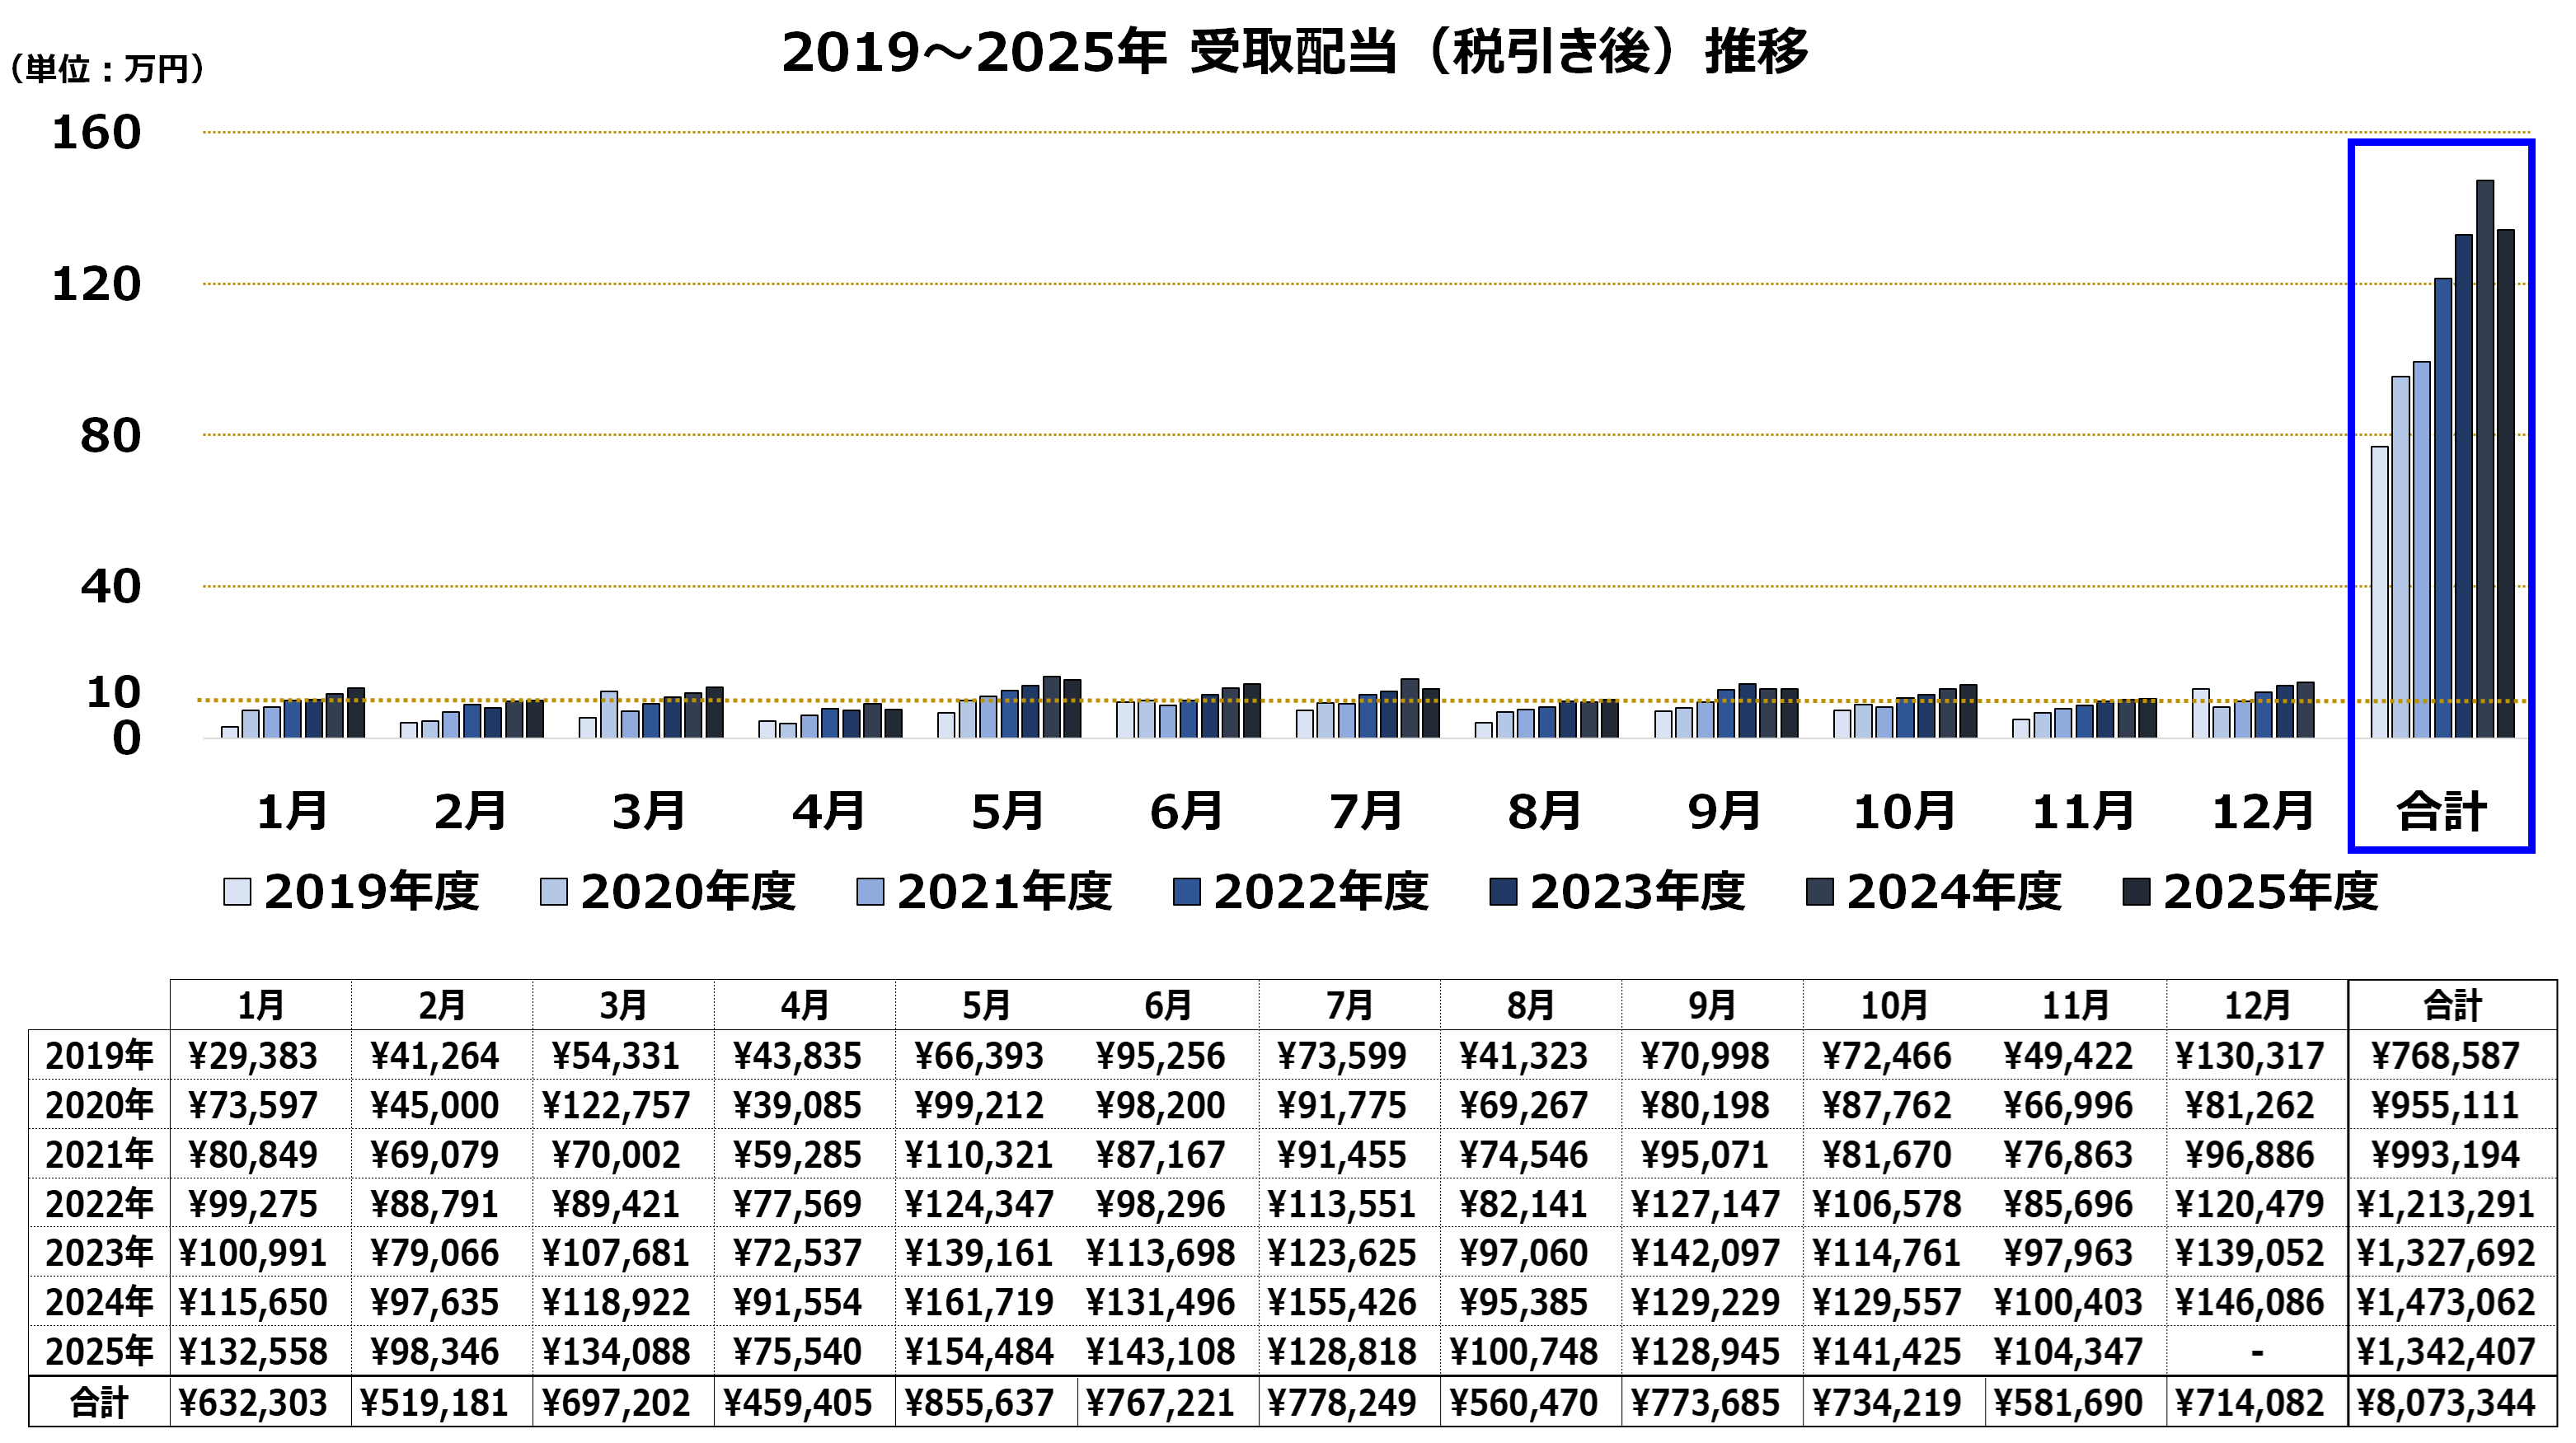Select the chart title text
Screen dimensions: 2576x1443
tap(1294, 52)
